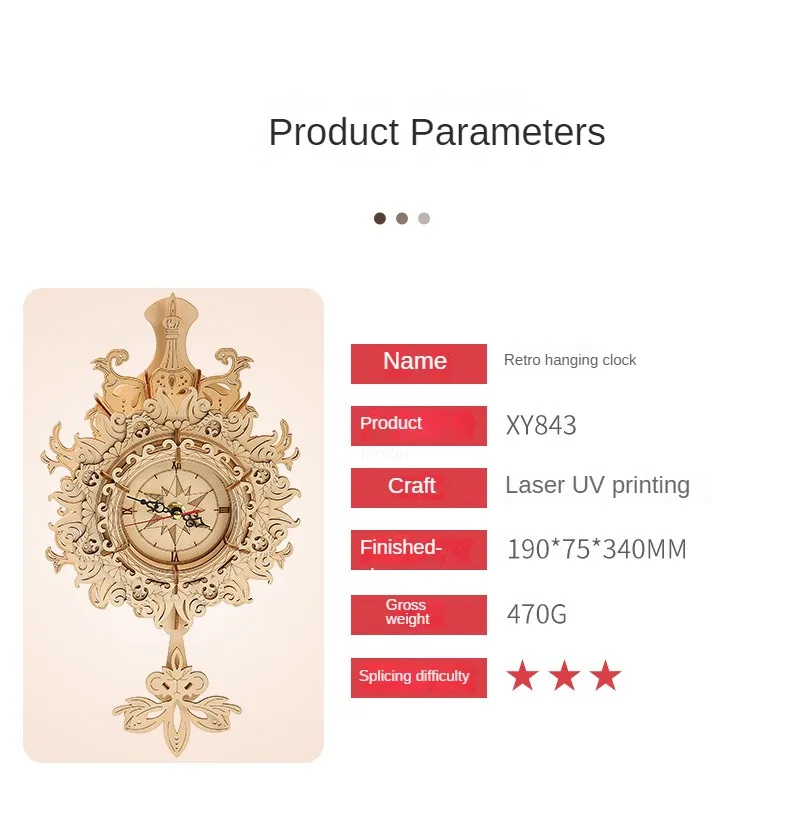The height and width of the screenshot is (818, 800).
Task: Click the 'Retro hanging clock' name text
Action: coord(570,360)
